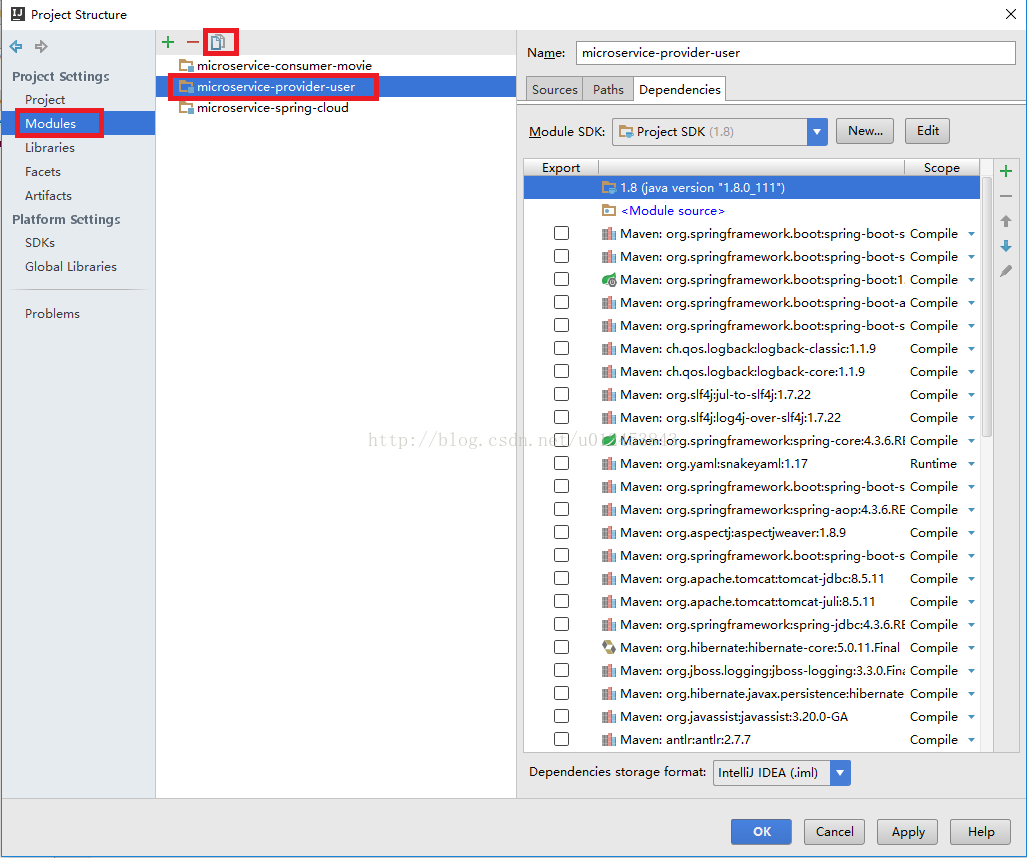Click library icon of tomcat-jdbc:8.5.11

pos(609,579)
